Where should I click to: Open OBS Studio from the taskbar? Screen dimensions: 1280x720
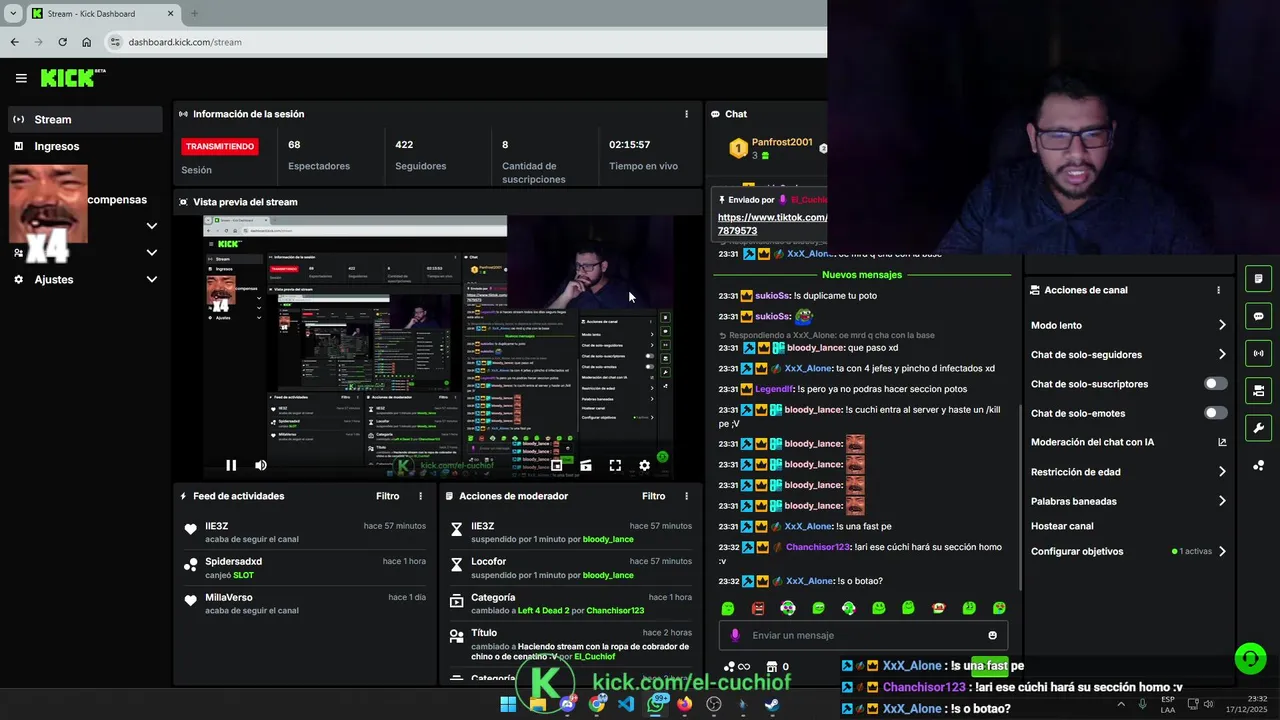(x=714, y=704)
